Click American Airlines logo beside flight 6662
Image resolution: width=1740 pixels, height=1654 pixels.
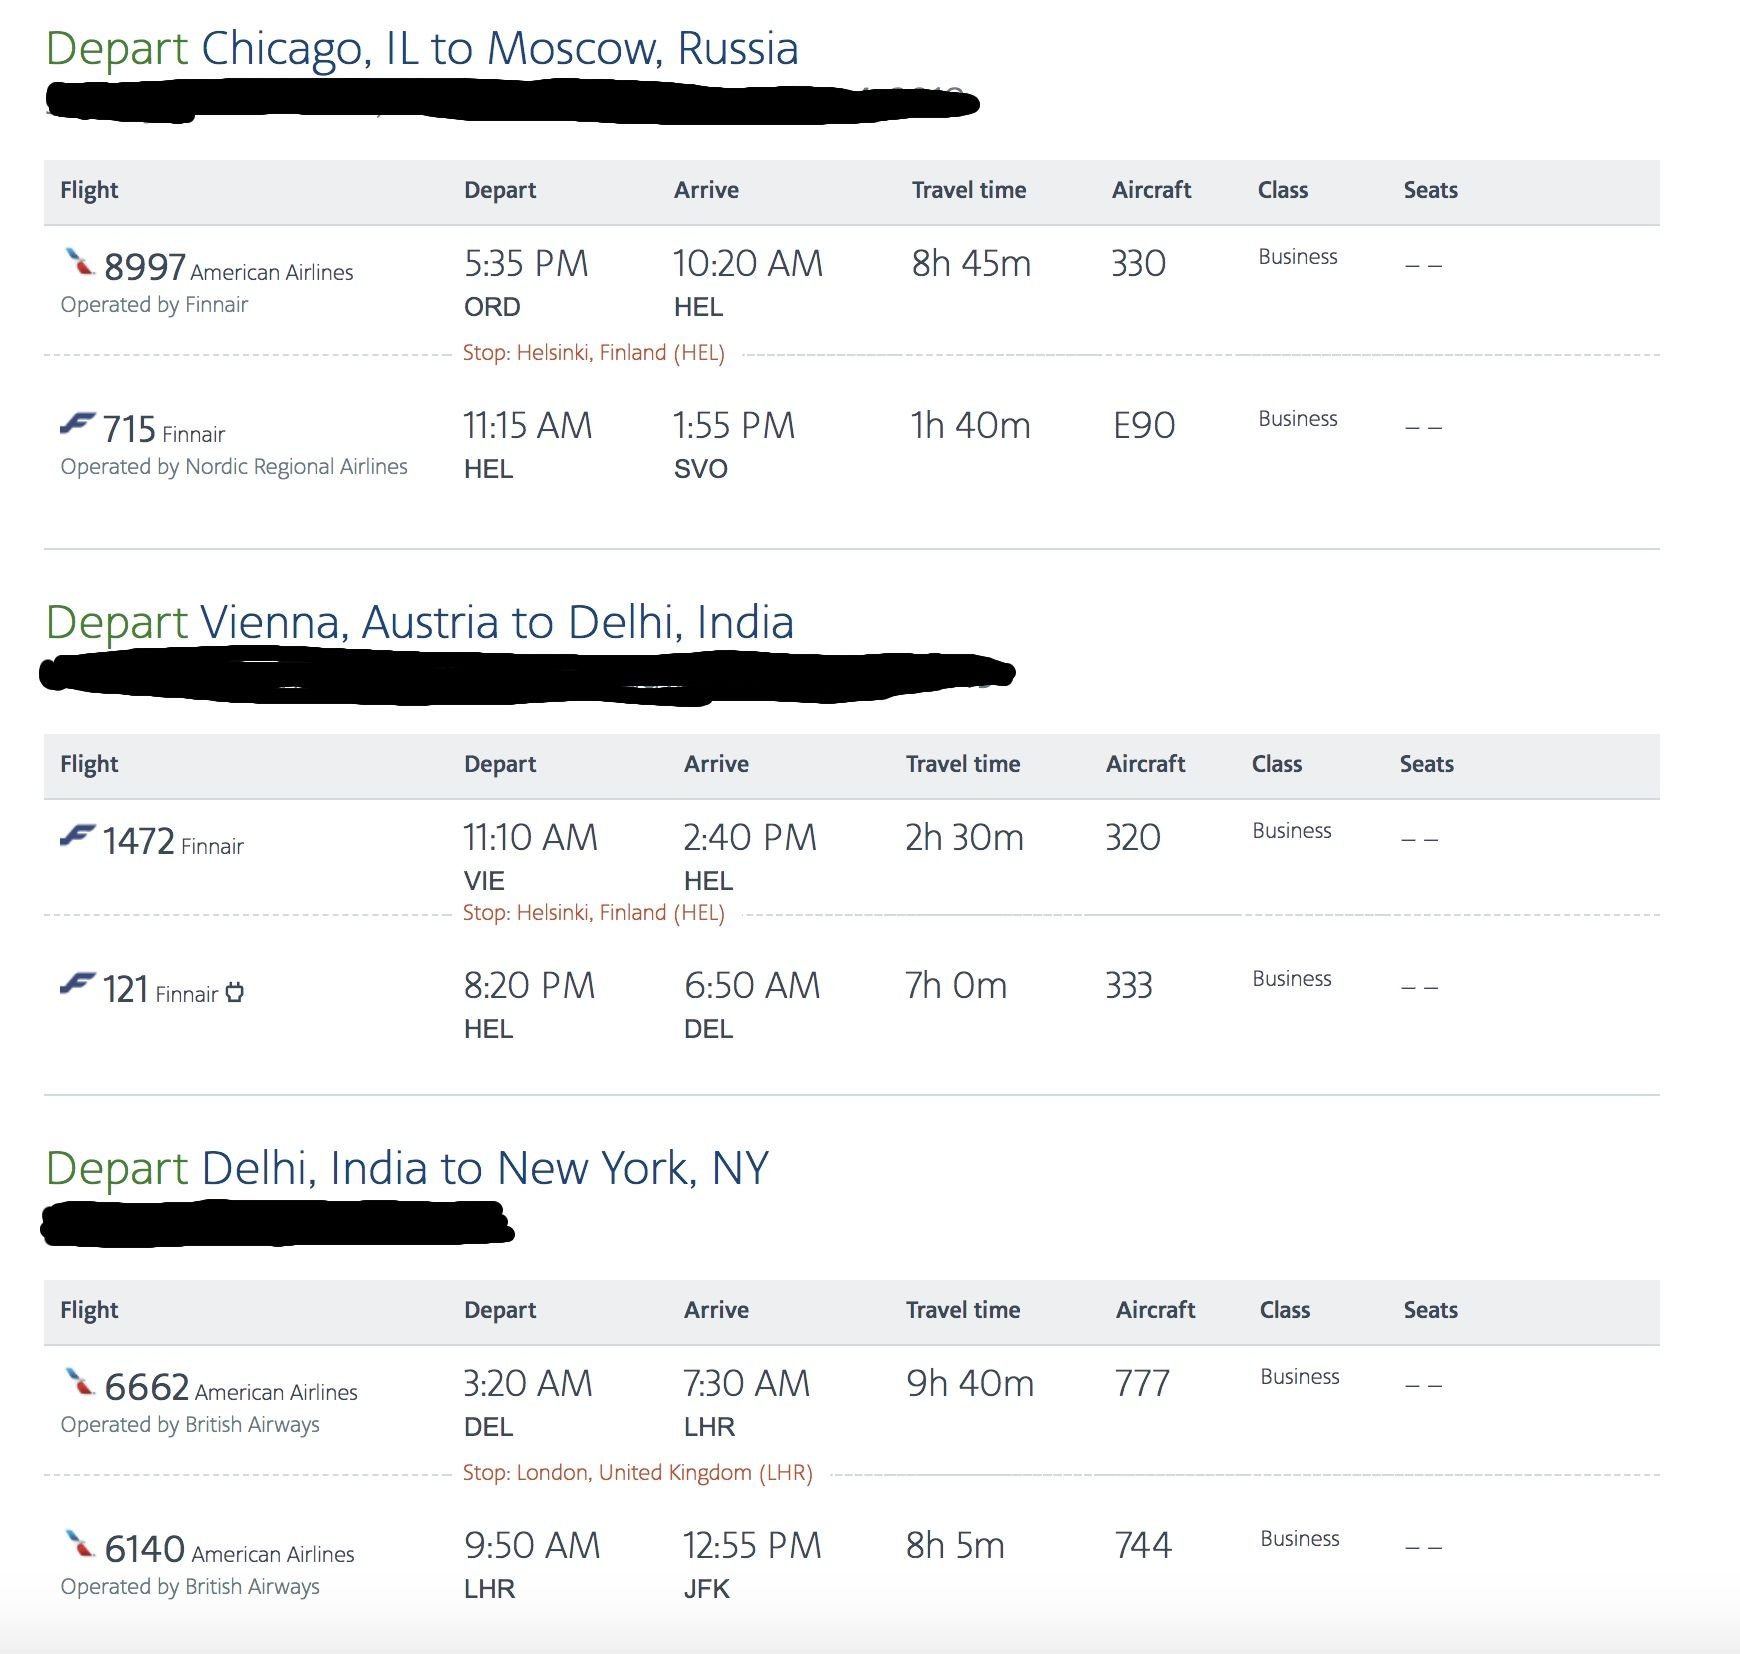click(x=79, y=1383)
